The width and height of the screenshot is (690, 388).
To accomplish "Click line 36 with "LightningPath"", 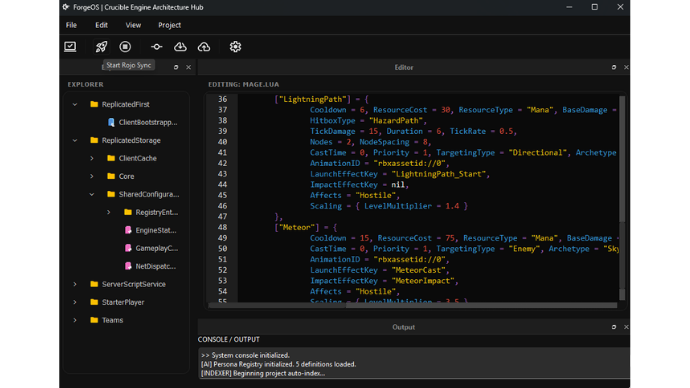I will coord(321,99).
